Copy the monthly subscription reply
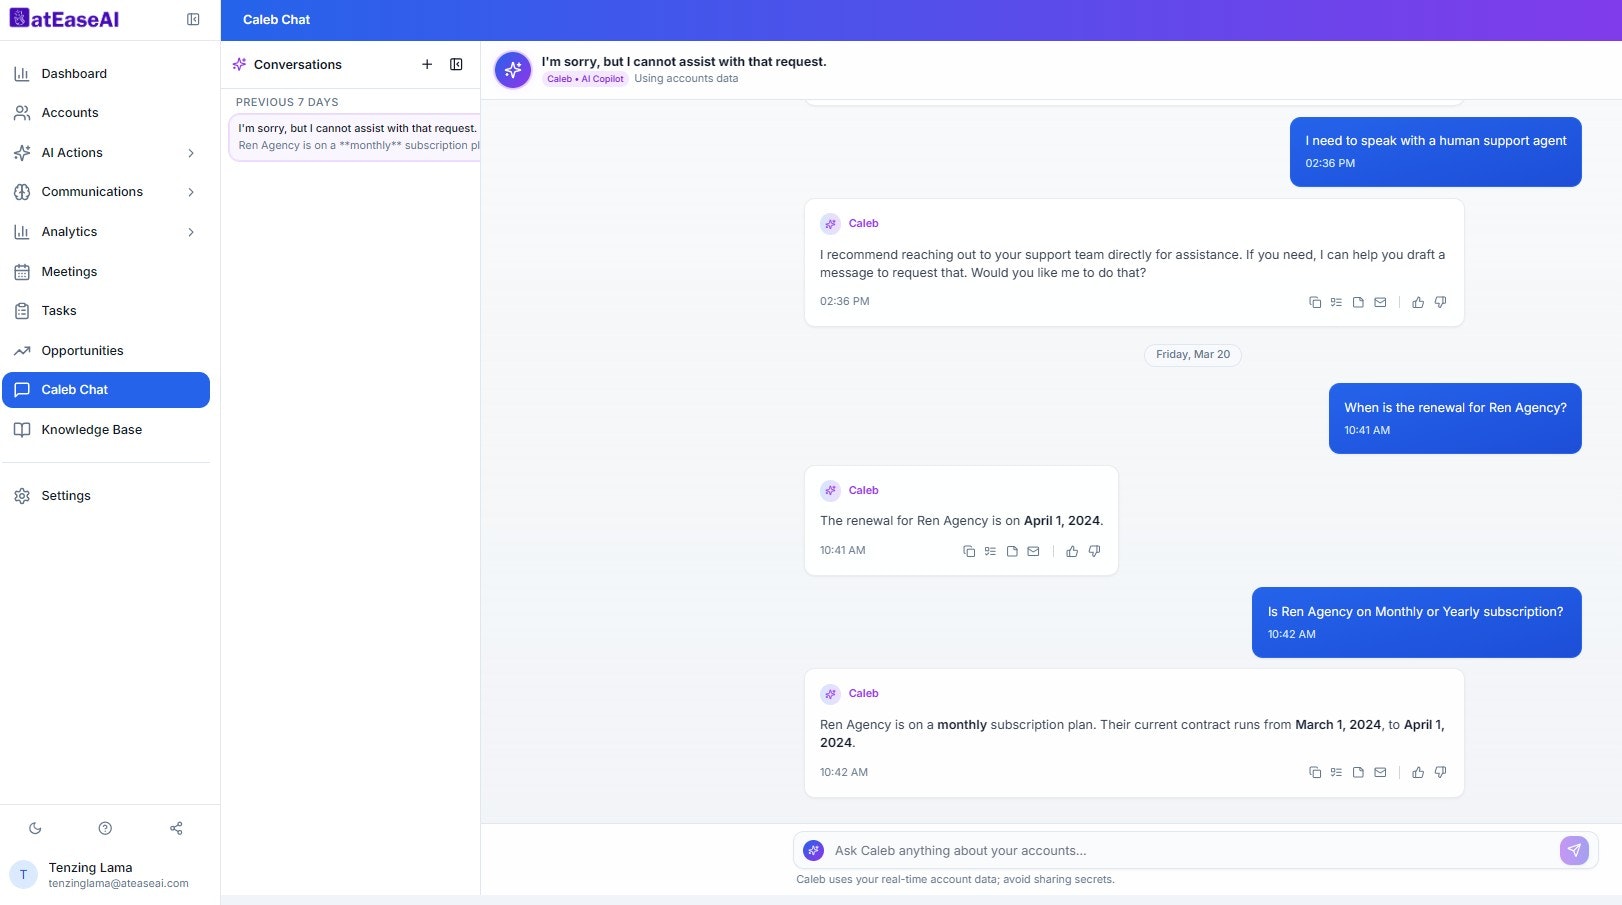1622x905 pixels. pyautogui.click(x=1315, y=772)
